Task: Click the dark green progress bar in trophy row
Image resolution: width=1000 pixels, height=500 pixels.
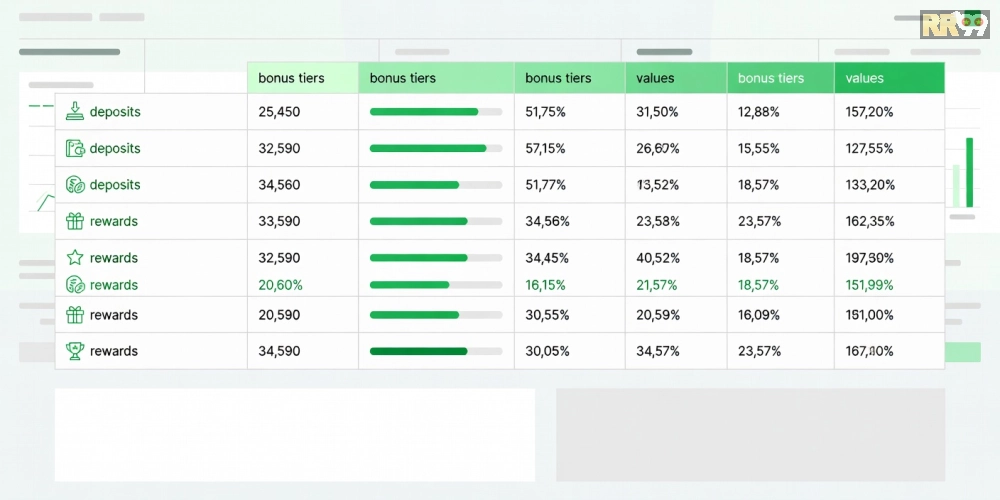Action: [435, 351]
